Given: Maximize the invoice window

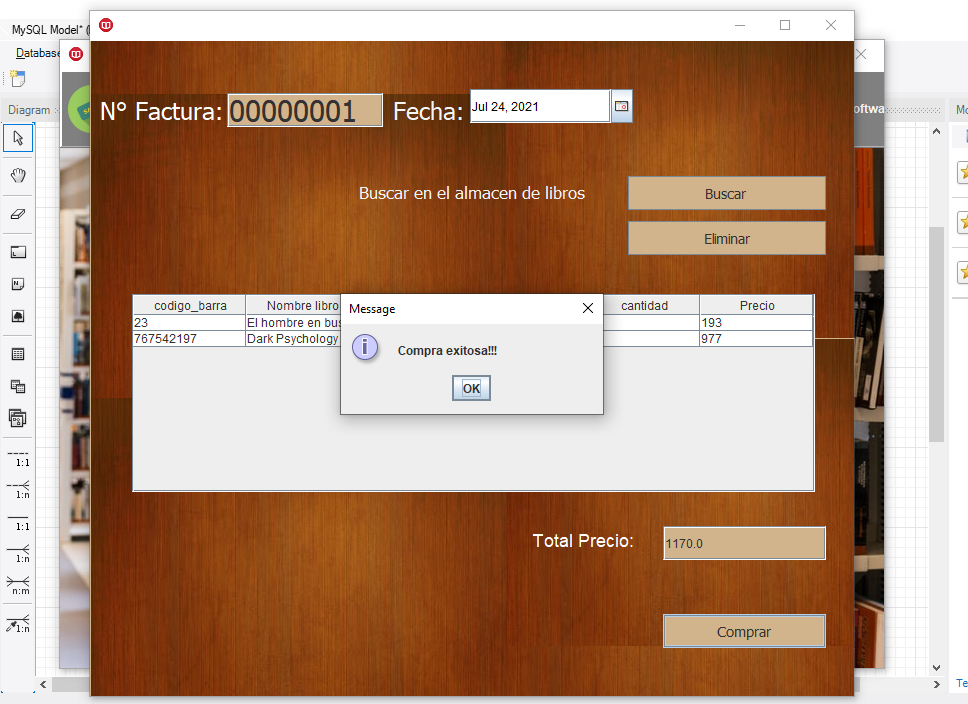Looking at the screenshot, I should click(x=785, y=25).
